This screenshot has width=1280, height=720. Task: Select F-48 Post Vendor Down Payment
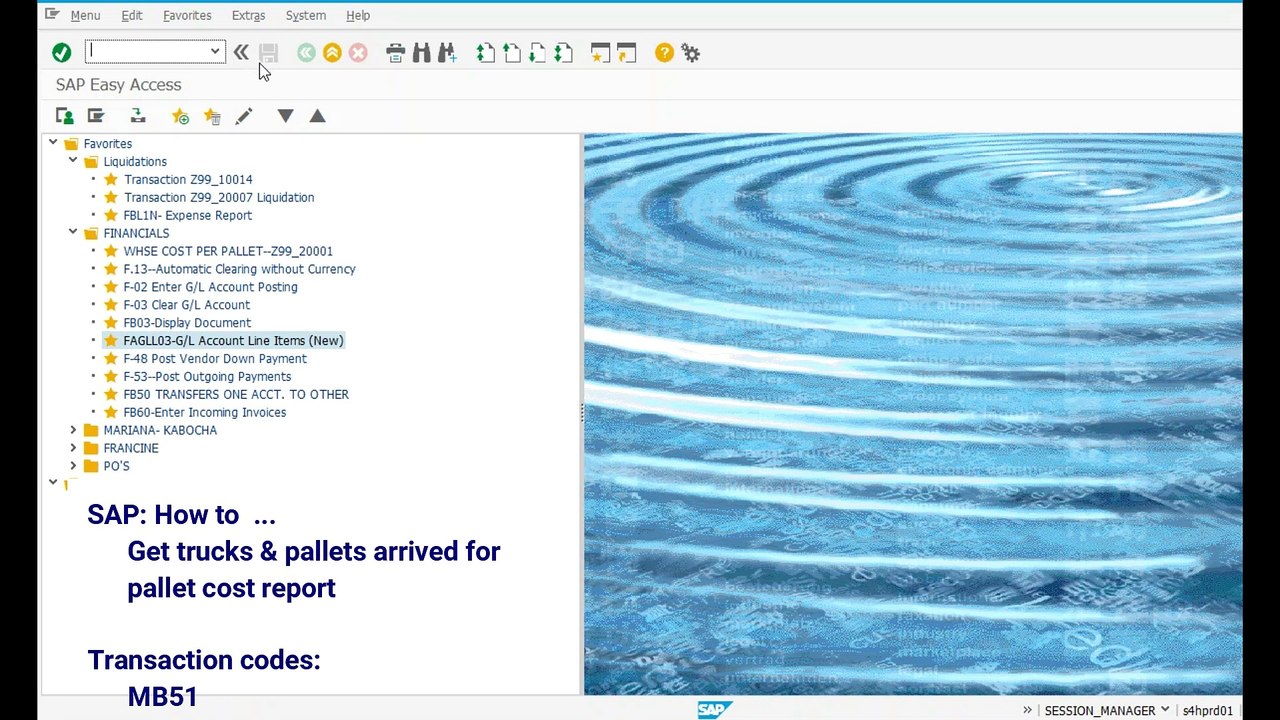pyautogui.click(x=215, y=359)
